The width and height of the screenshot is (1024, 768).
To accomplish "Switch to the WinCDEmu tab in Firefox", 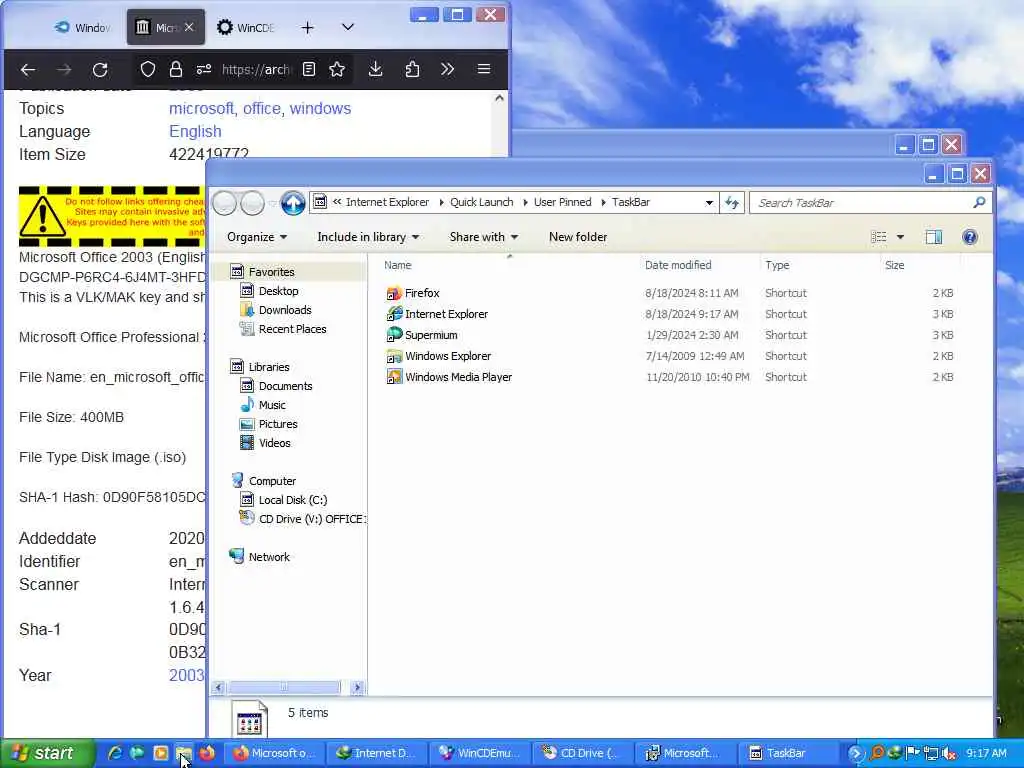I will tap(246, 27).
